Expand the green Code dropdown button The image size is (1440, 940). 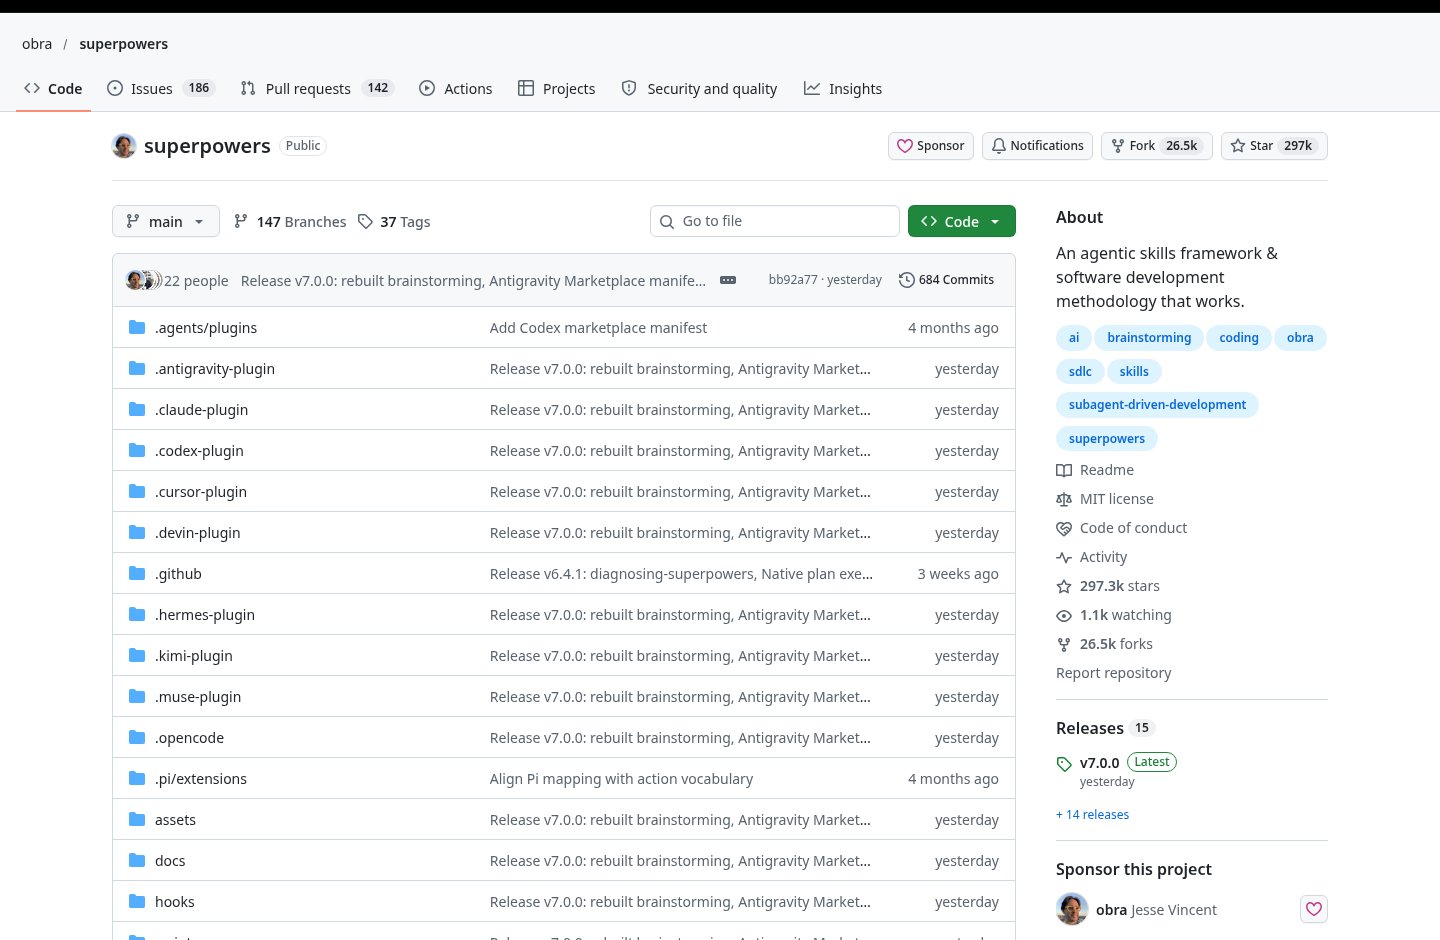point(962,221)
